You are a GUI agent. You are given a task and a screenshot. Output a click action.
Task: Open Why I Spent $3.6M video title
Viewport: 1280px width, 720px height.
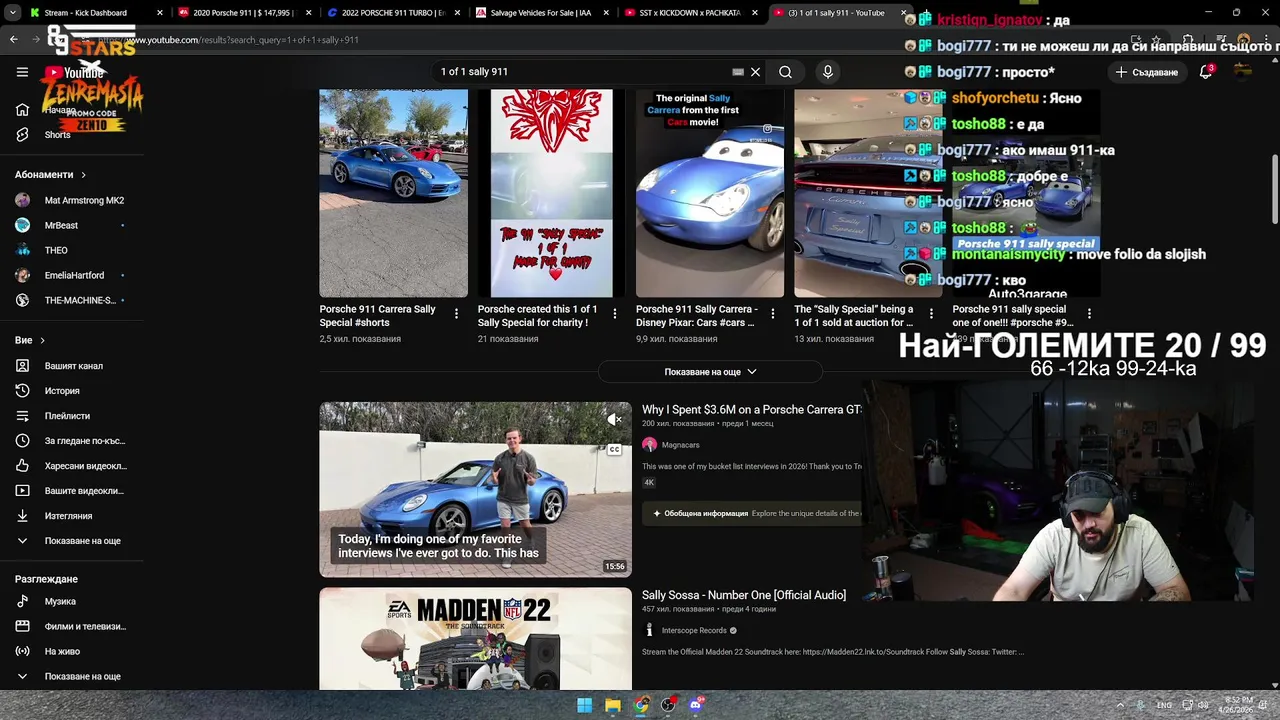click(751, 410)
